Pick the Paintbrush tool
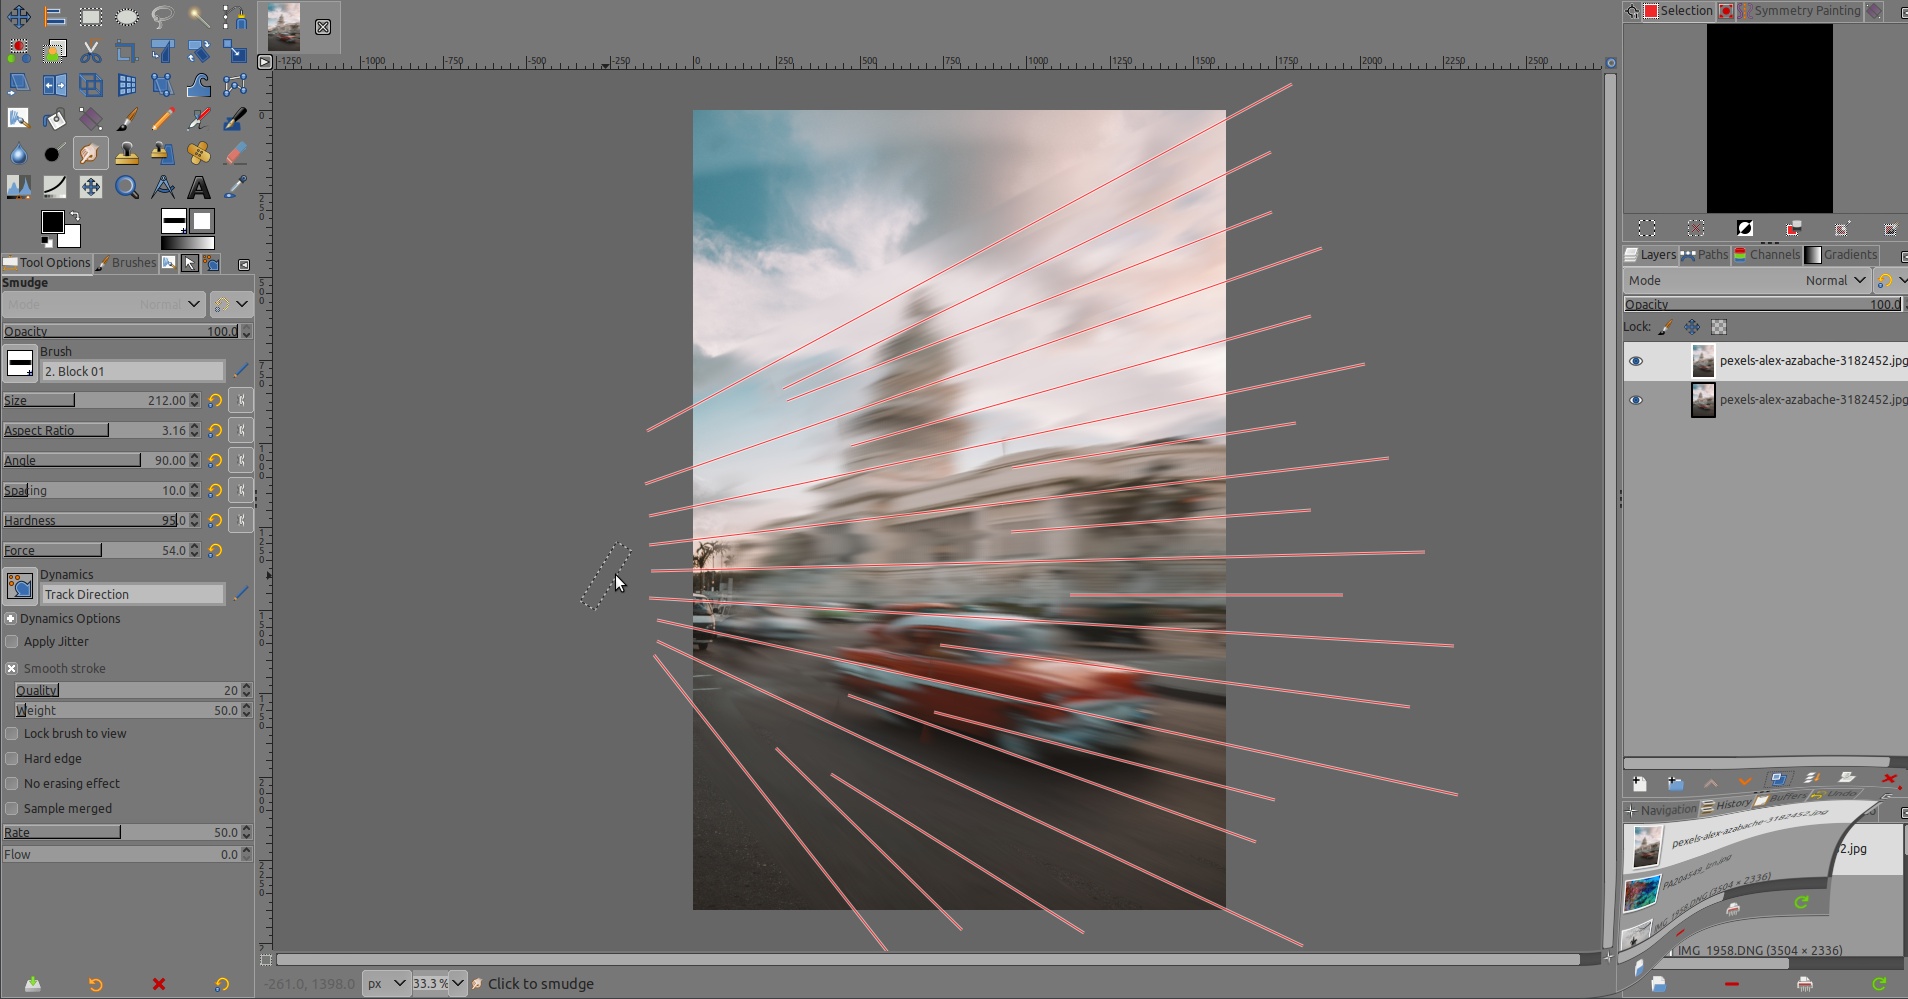The image size is (1908, 999). click(x=127, y=119)
